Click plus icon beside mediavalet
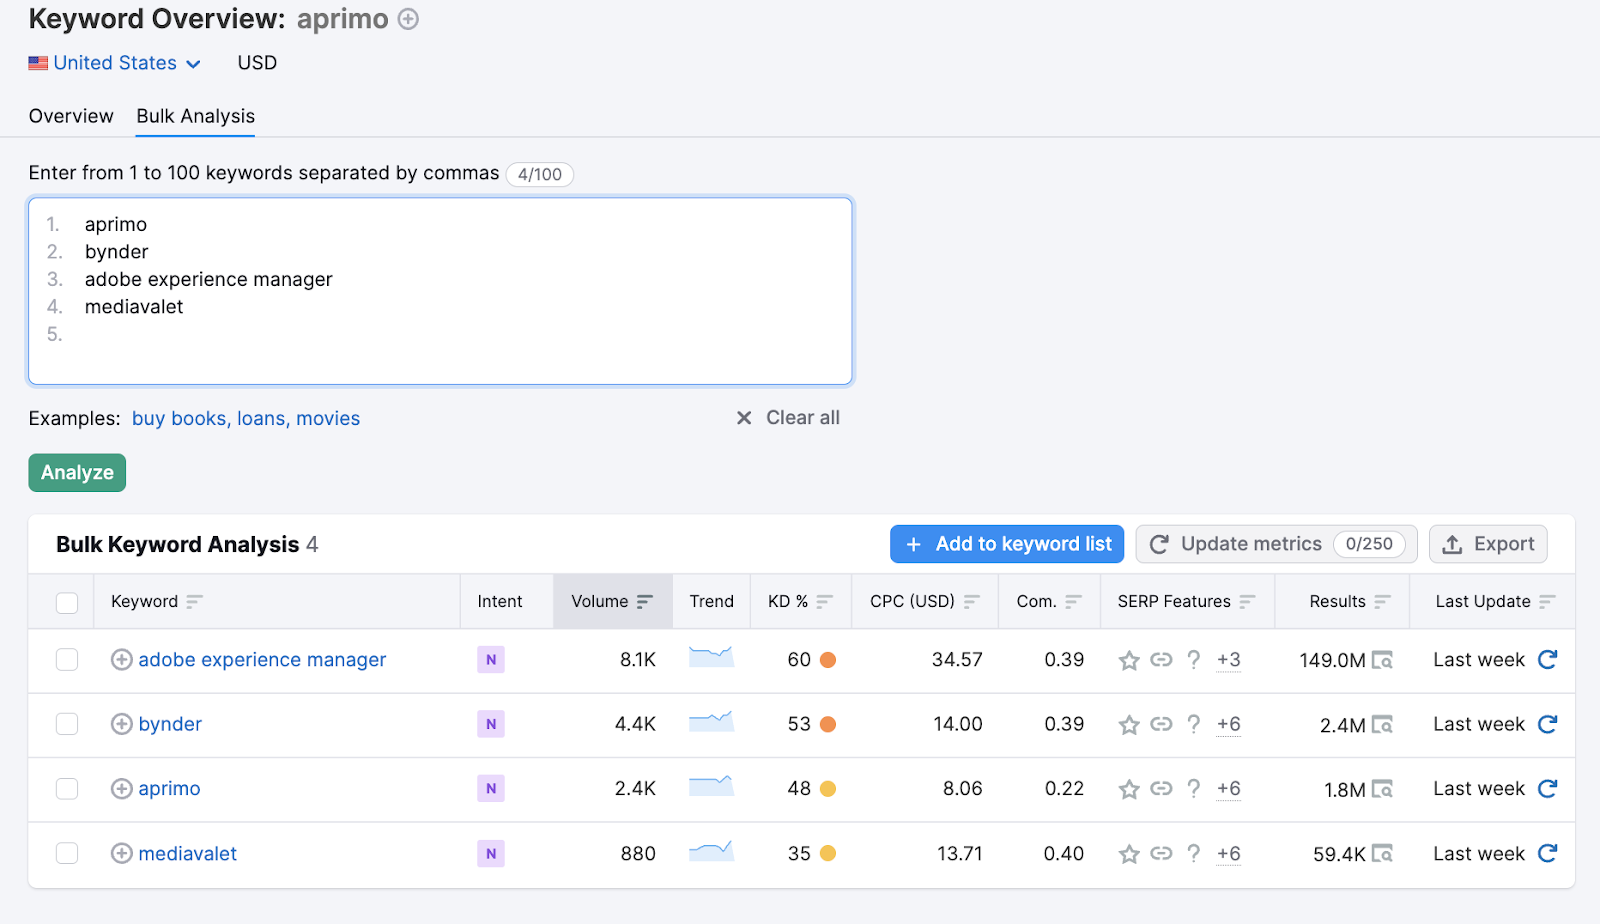Image resolution: width=1600 pixels, height=924 pixels. (121, 853)
